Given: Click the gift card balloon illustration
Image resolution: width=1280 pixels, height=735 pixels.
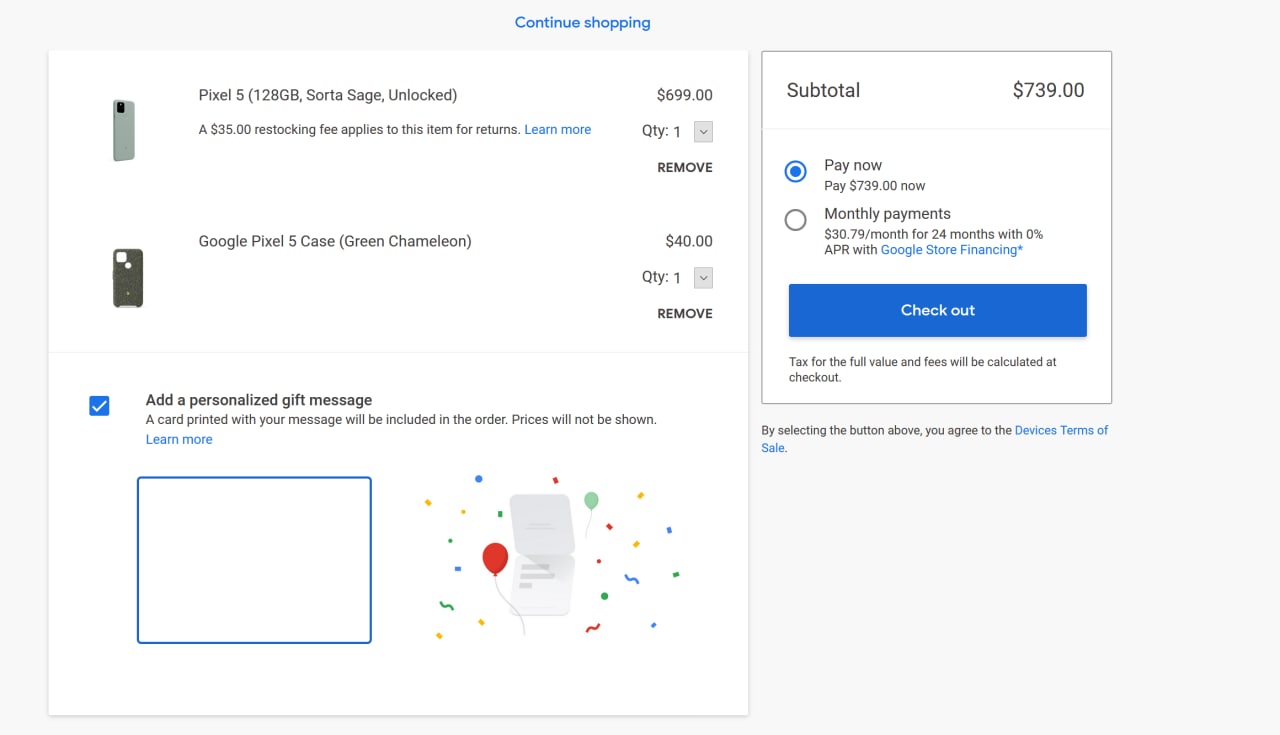Looking at the screenshot, I should (550, 558).
